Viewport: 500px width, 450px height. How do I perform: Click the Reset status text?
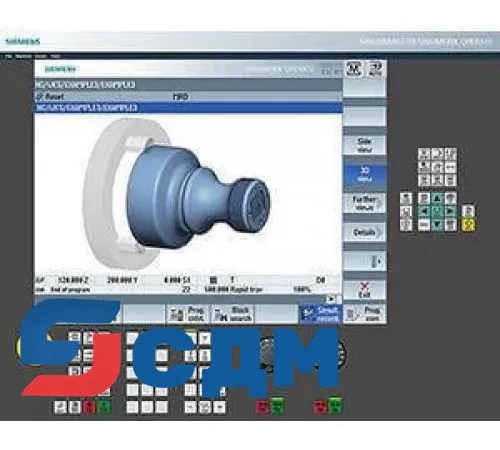(x=55, y=97)
